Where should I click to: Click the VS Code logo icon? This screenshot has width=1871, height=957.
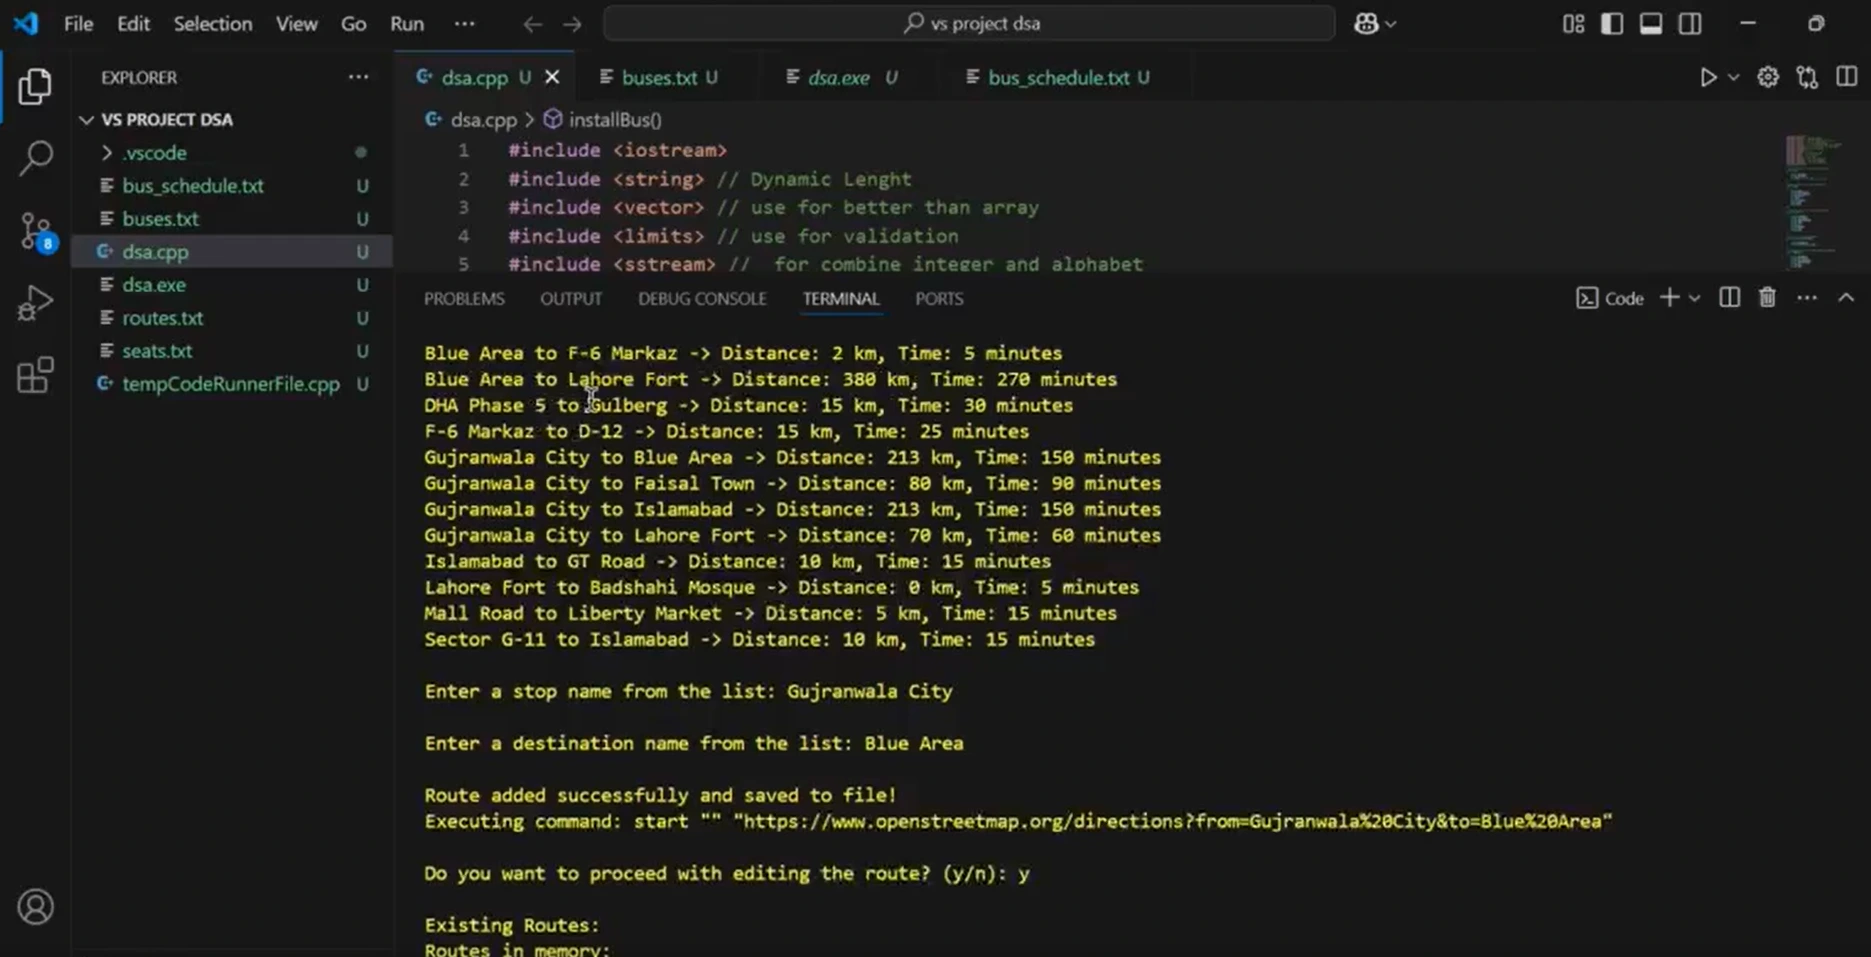click(x=26, y=23)
